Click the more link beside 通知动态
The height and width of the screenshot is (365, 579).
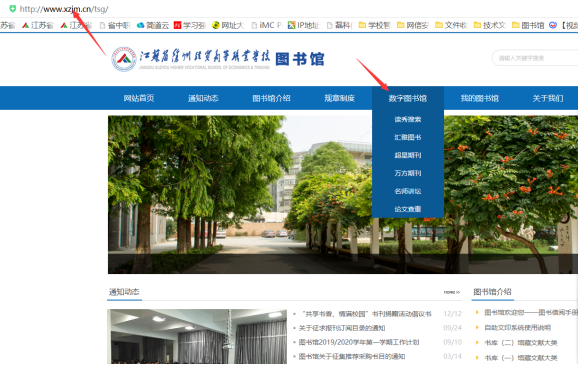pyautogui.click(x=452, y=292)
